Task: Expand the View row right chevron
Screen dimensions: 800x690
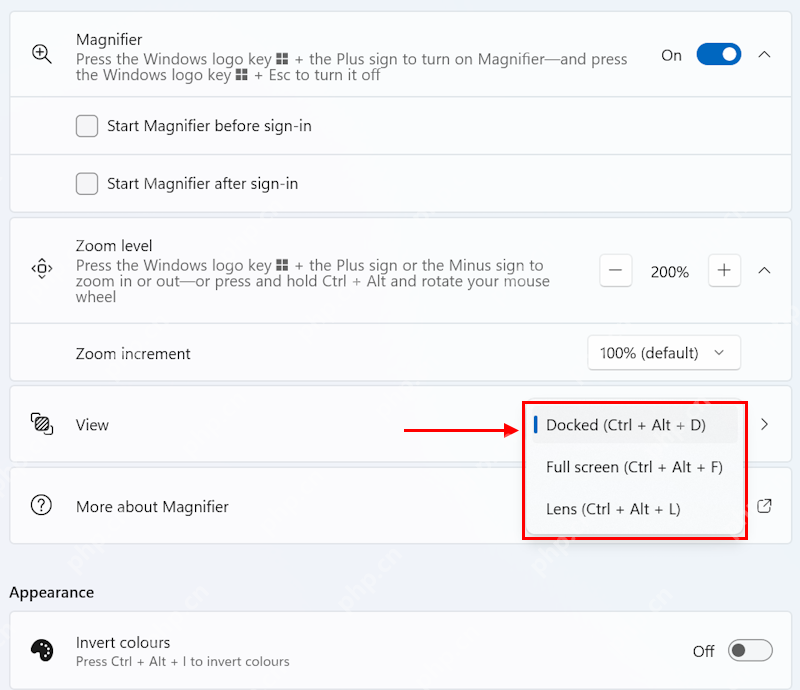Action: (x=764, y=424)
